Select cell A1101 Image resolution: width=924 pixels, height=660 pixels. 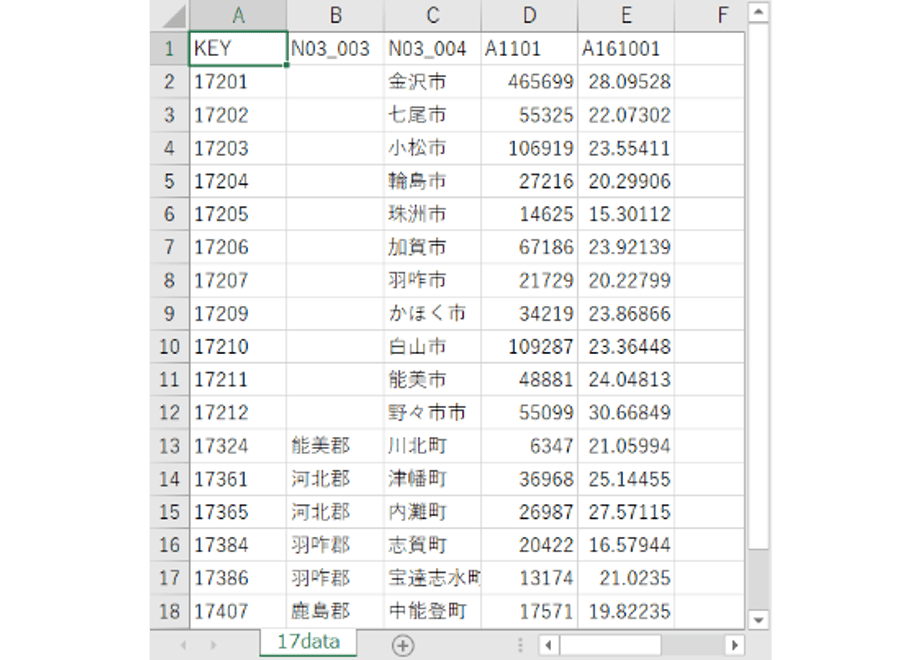click(x=529, y=48)
